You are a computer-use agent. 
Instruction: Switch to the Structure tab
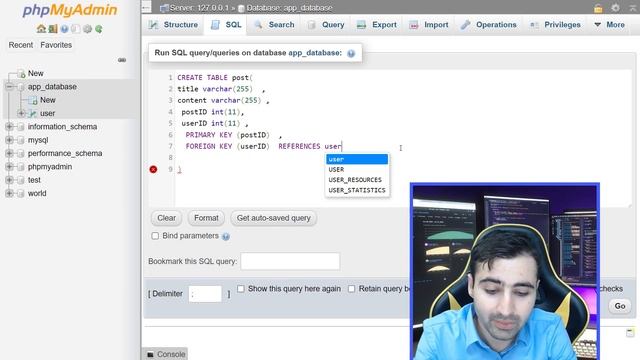[x=173, y=25]
